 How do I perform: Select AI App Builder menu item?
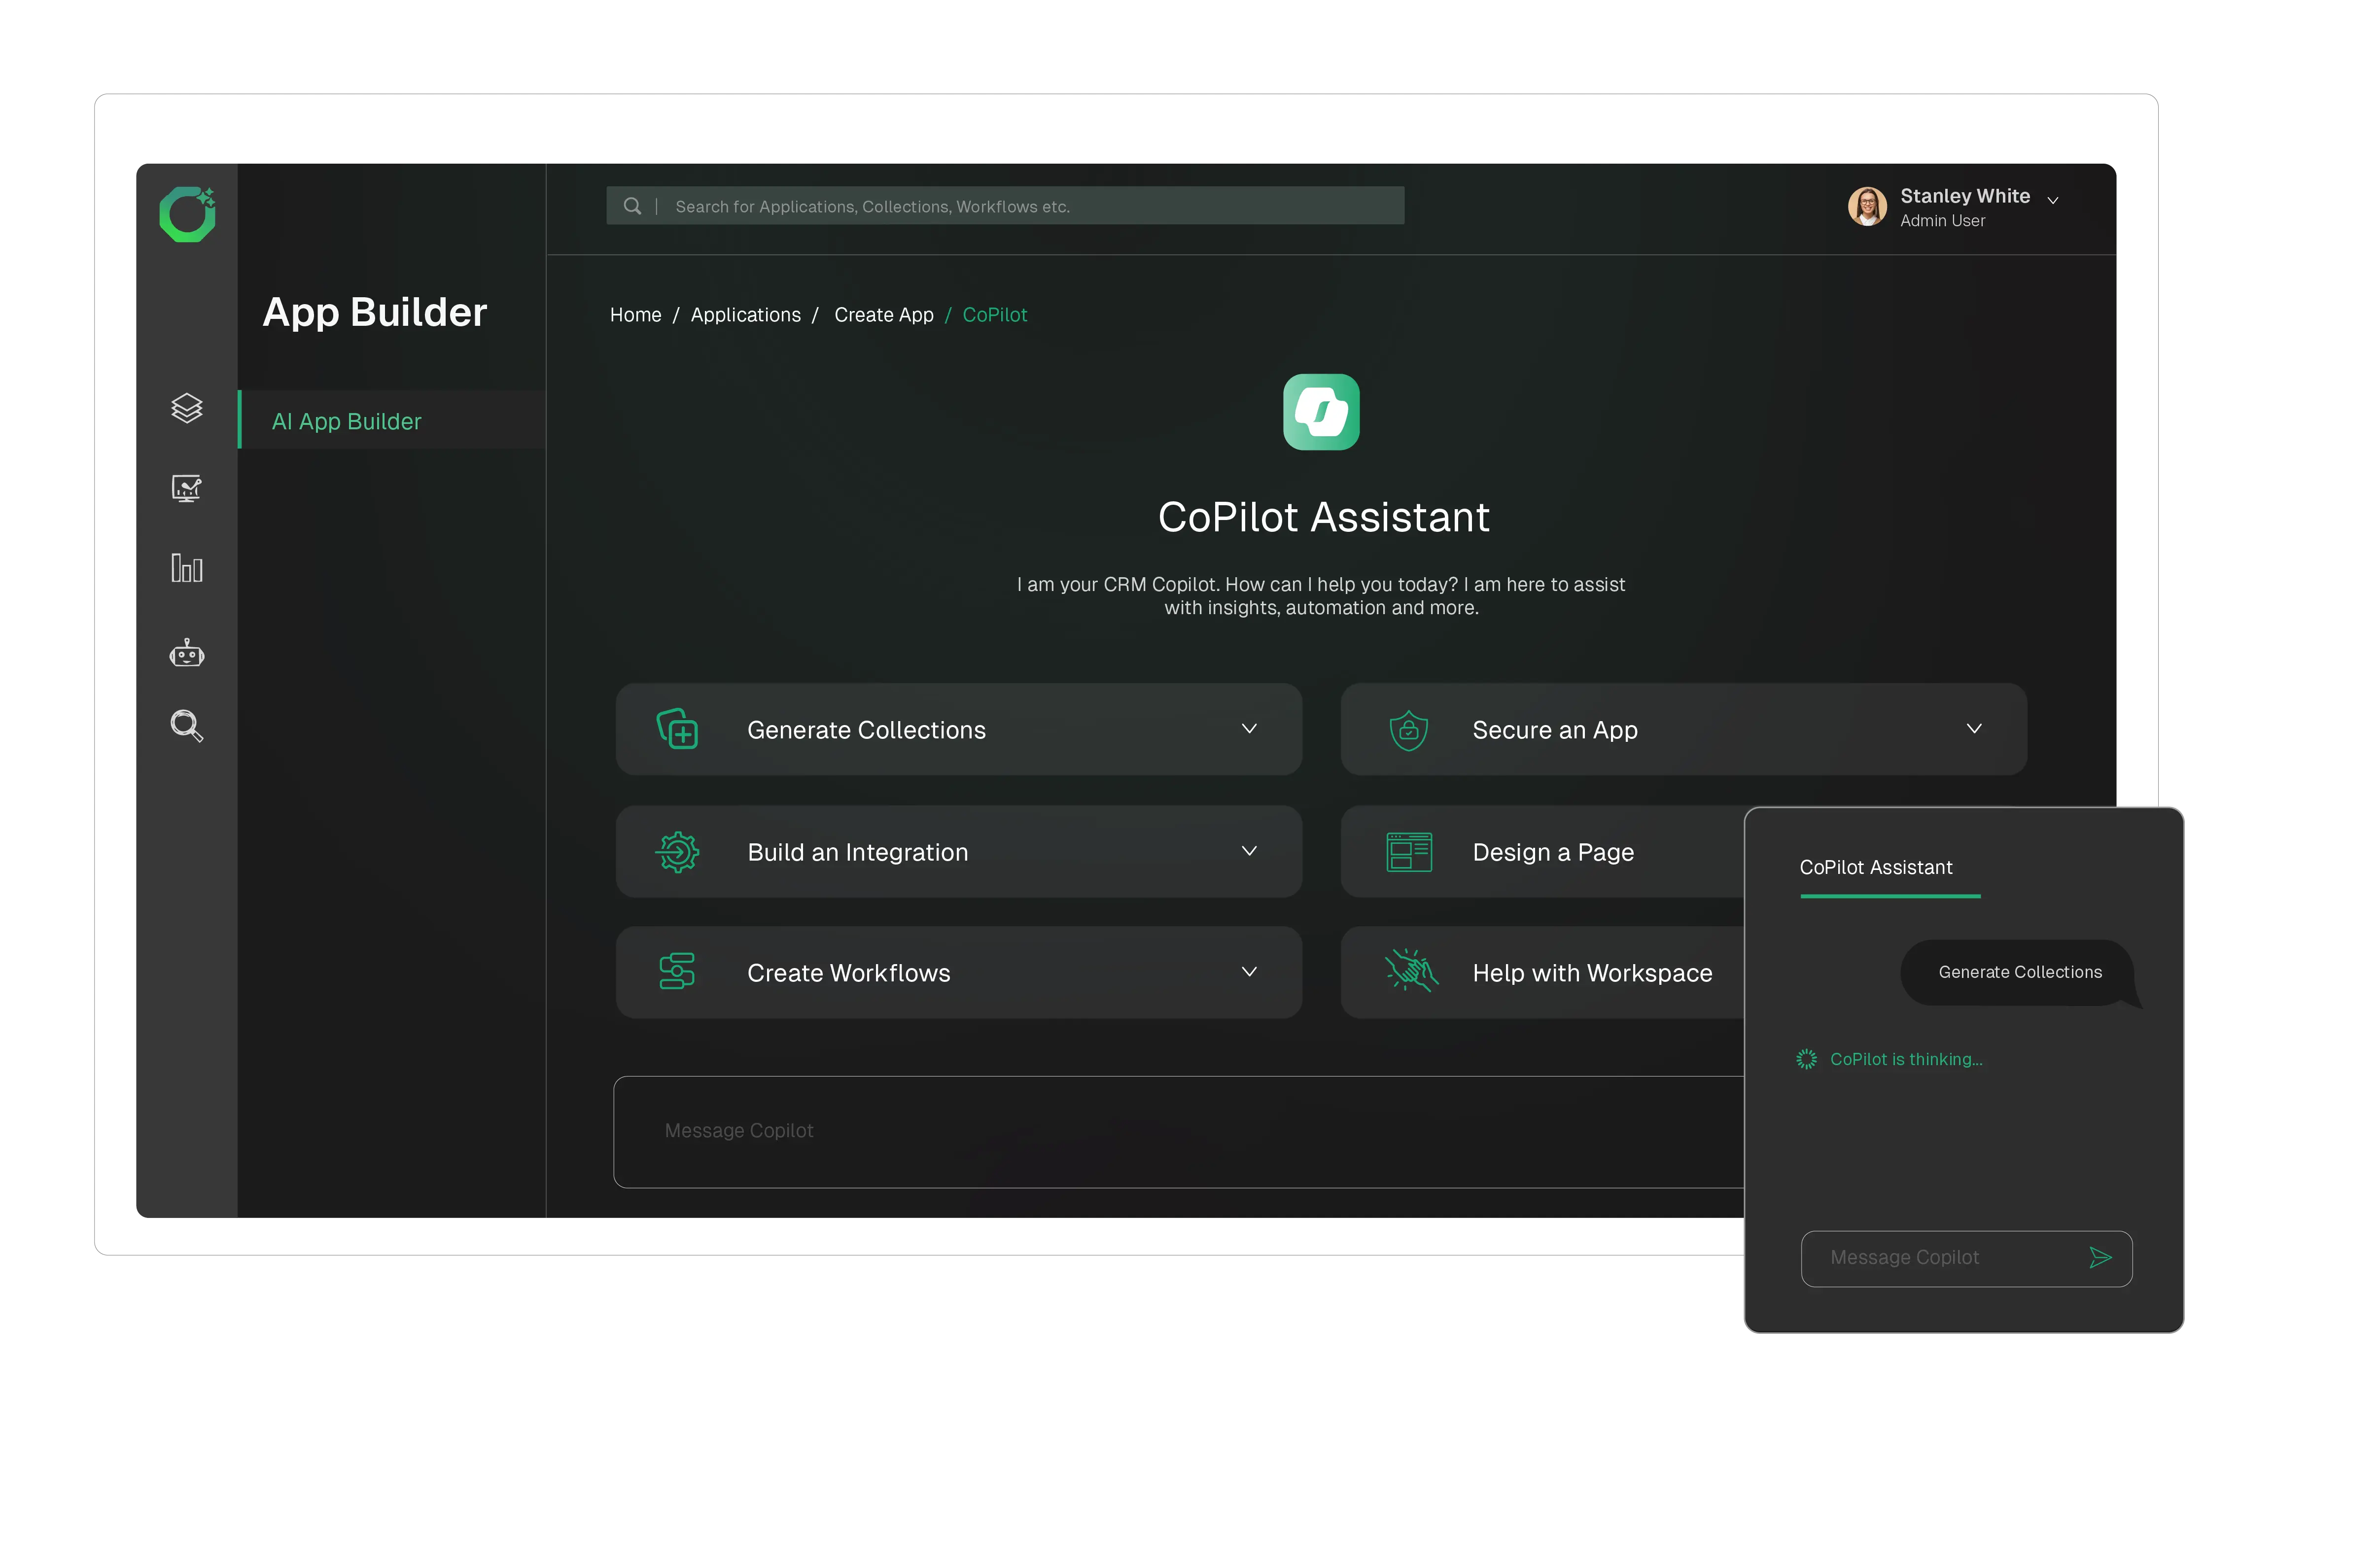tap(392, 420)
